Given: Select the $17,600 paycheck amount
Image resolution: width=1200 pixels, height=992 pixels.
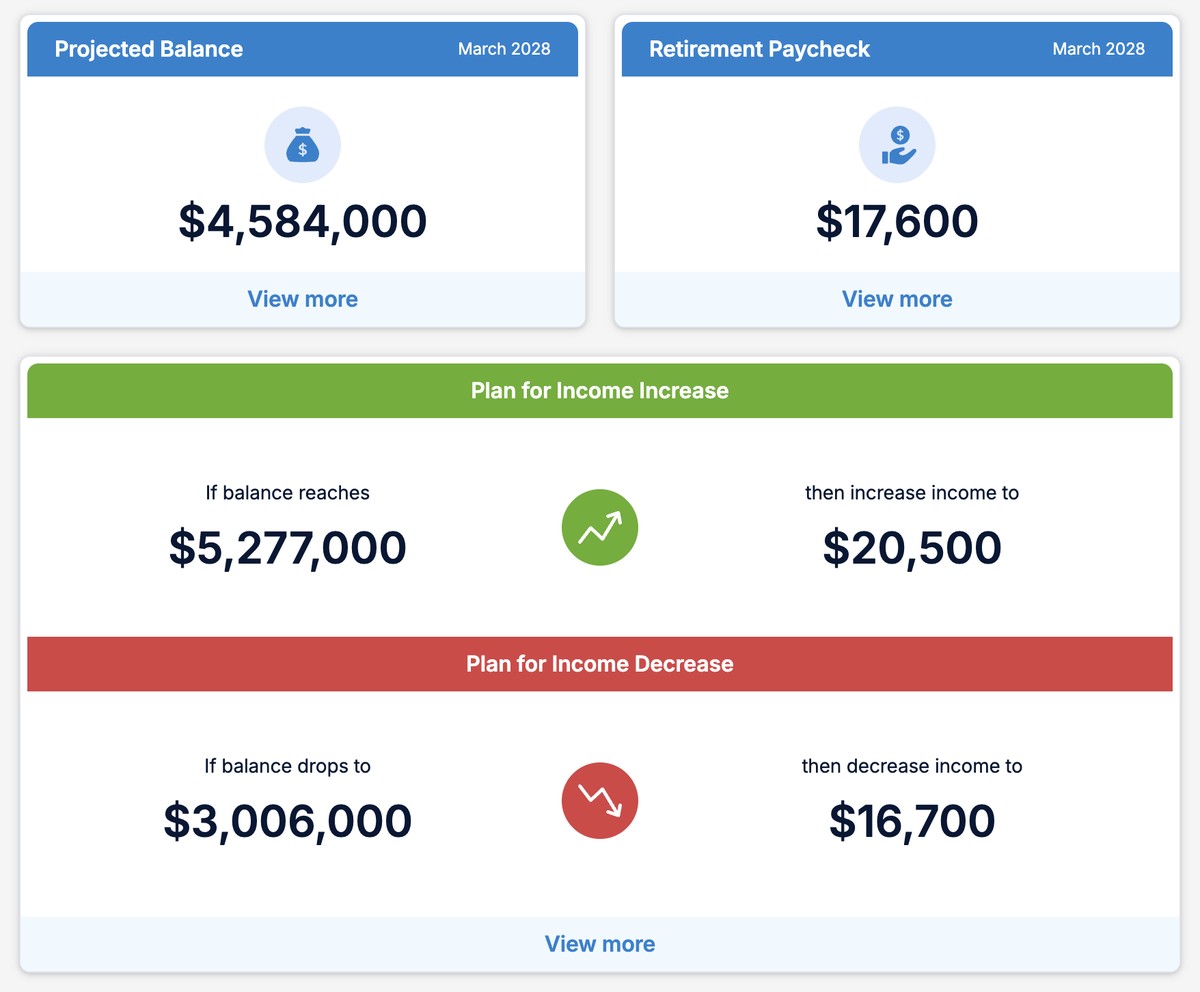Looking at the screenshot, I should click(897, 221).
